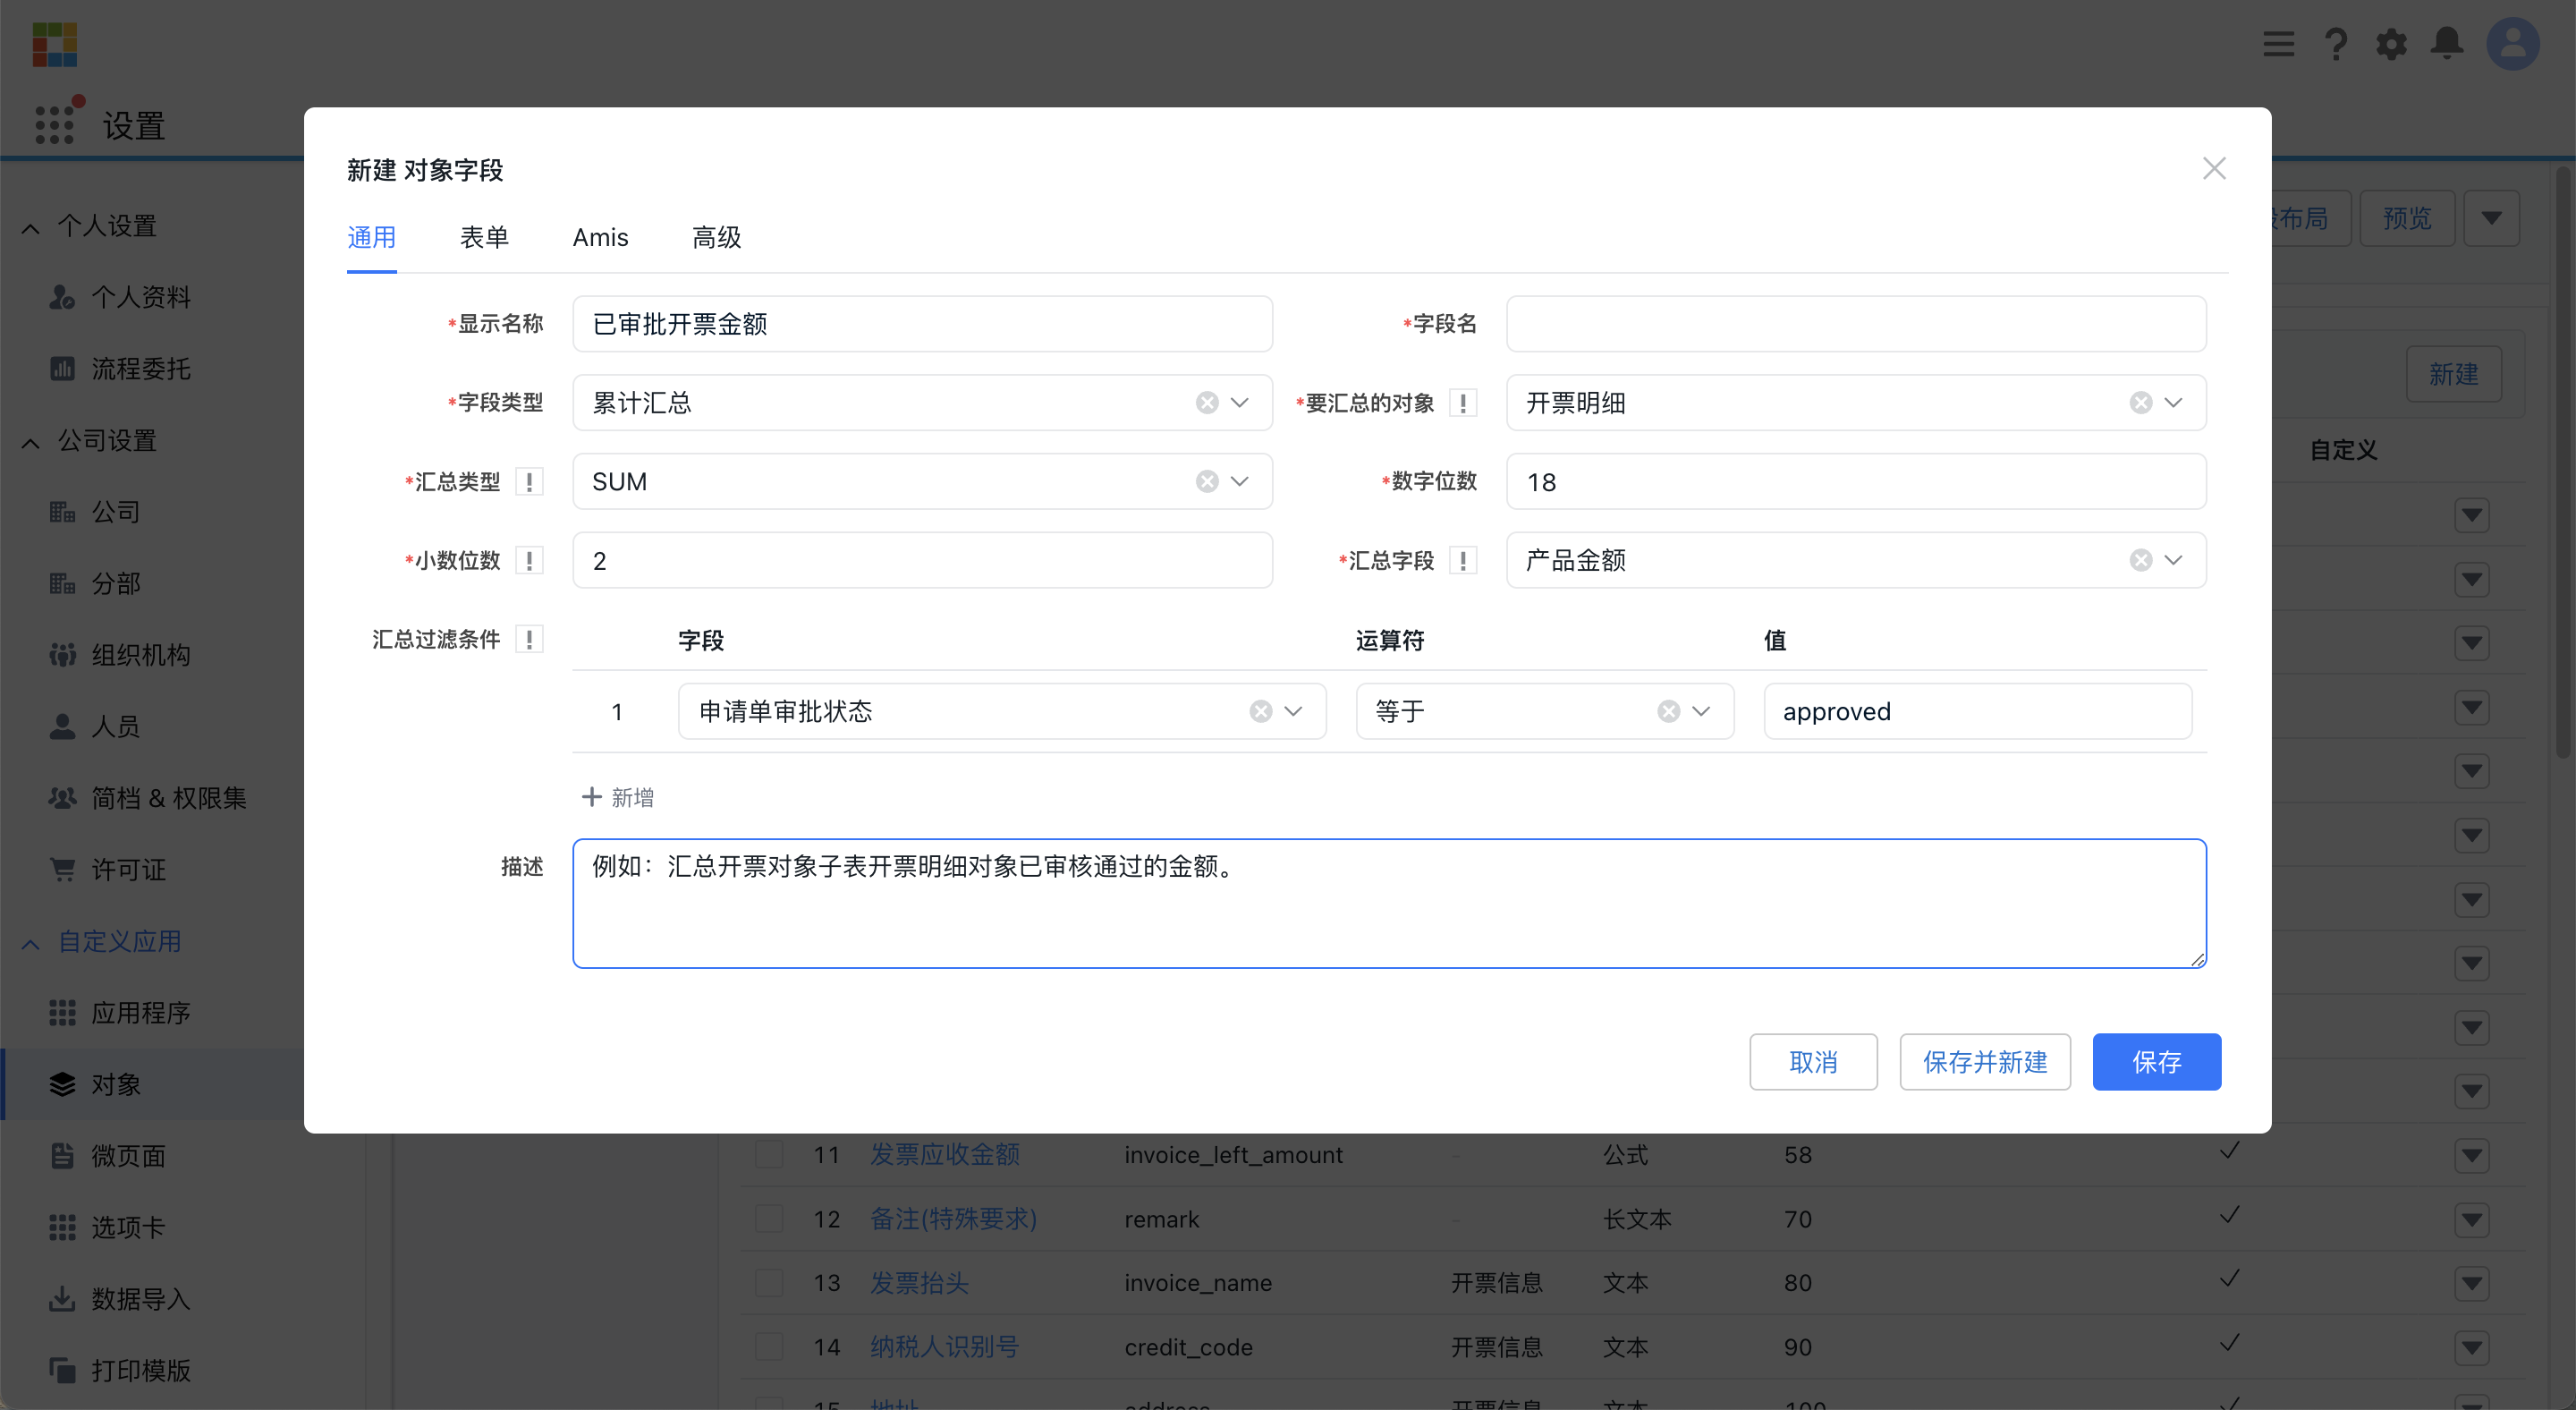The image size is (2576, 1410).
Task: Open 简档 & 权限集 settings
Action: point(169,797)
